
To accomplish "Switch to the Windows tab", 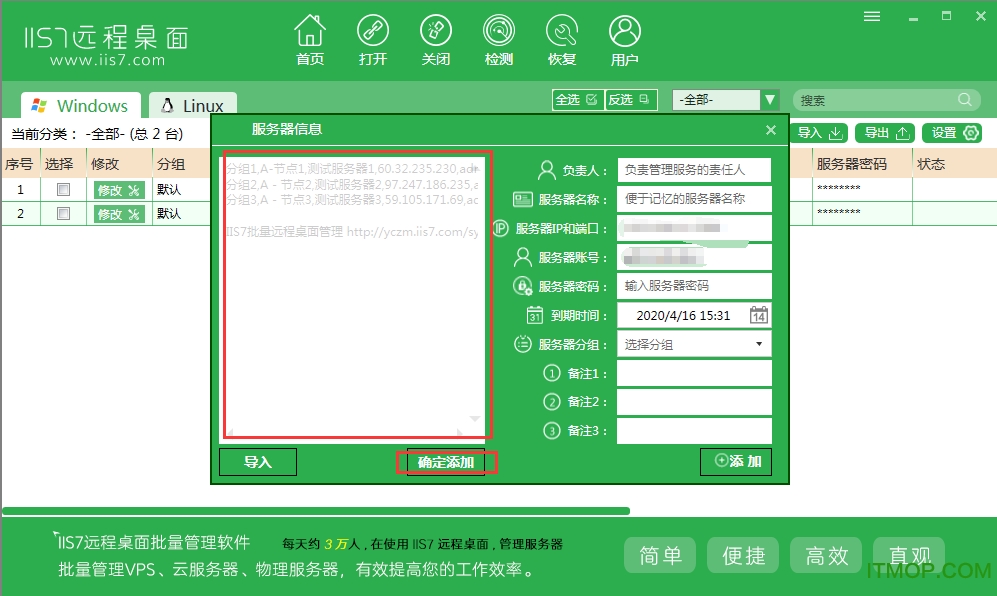I will coord(81,106).
